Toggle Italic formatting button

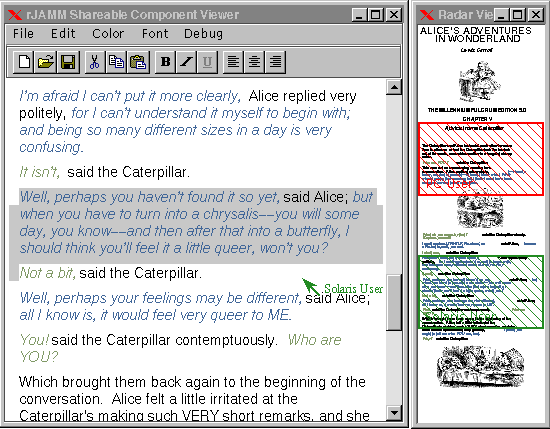pos(186,62)
